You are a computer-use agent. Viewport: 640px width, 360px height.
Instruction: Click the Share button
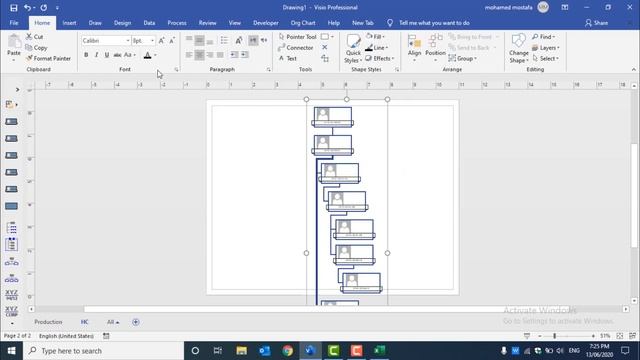(x=596, y=23)
